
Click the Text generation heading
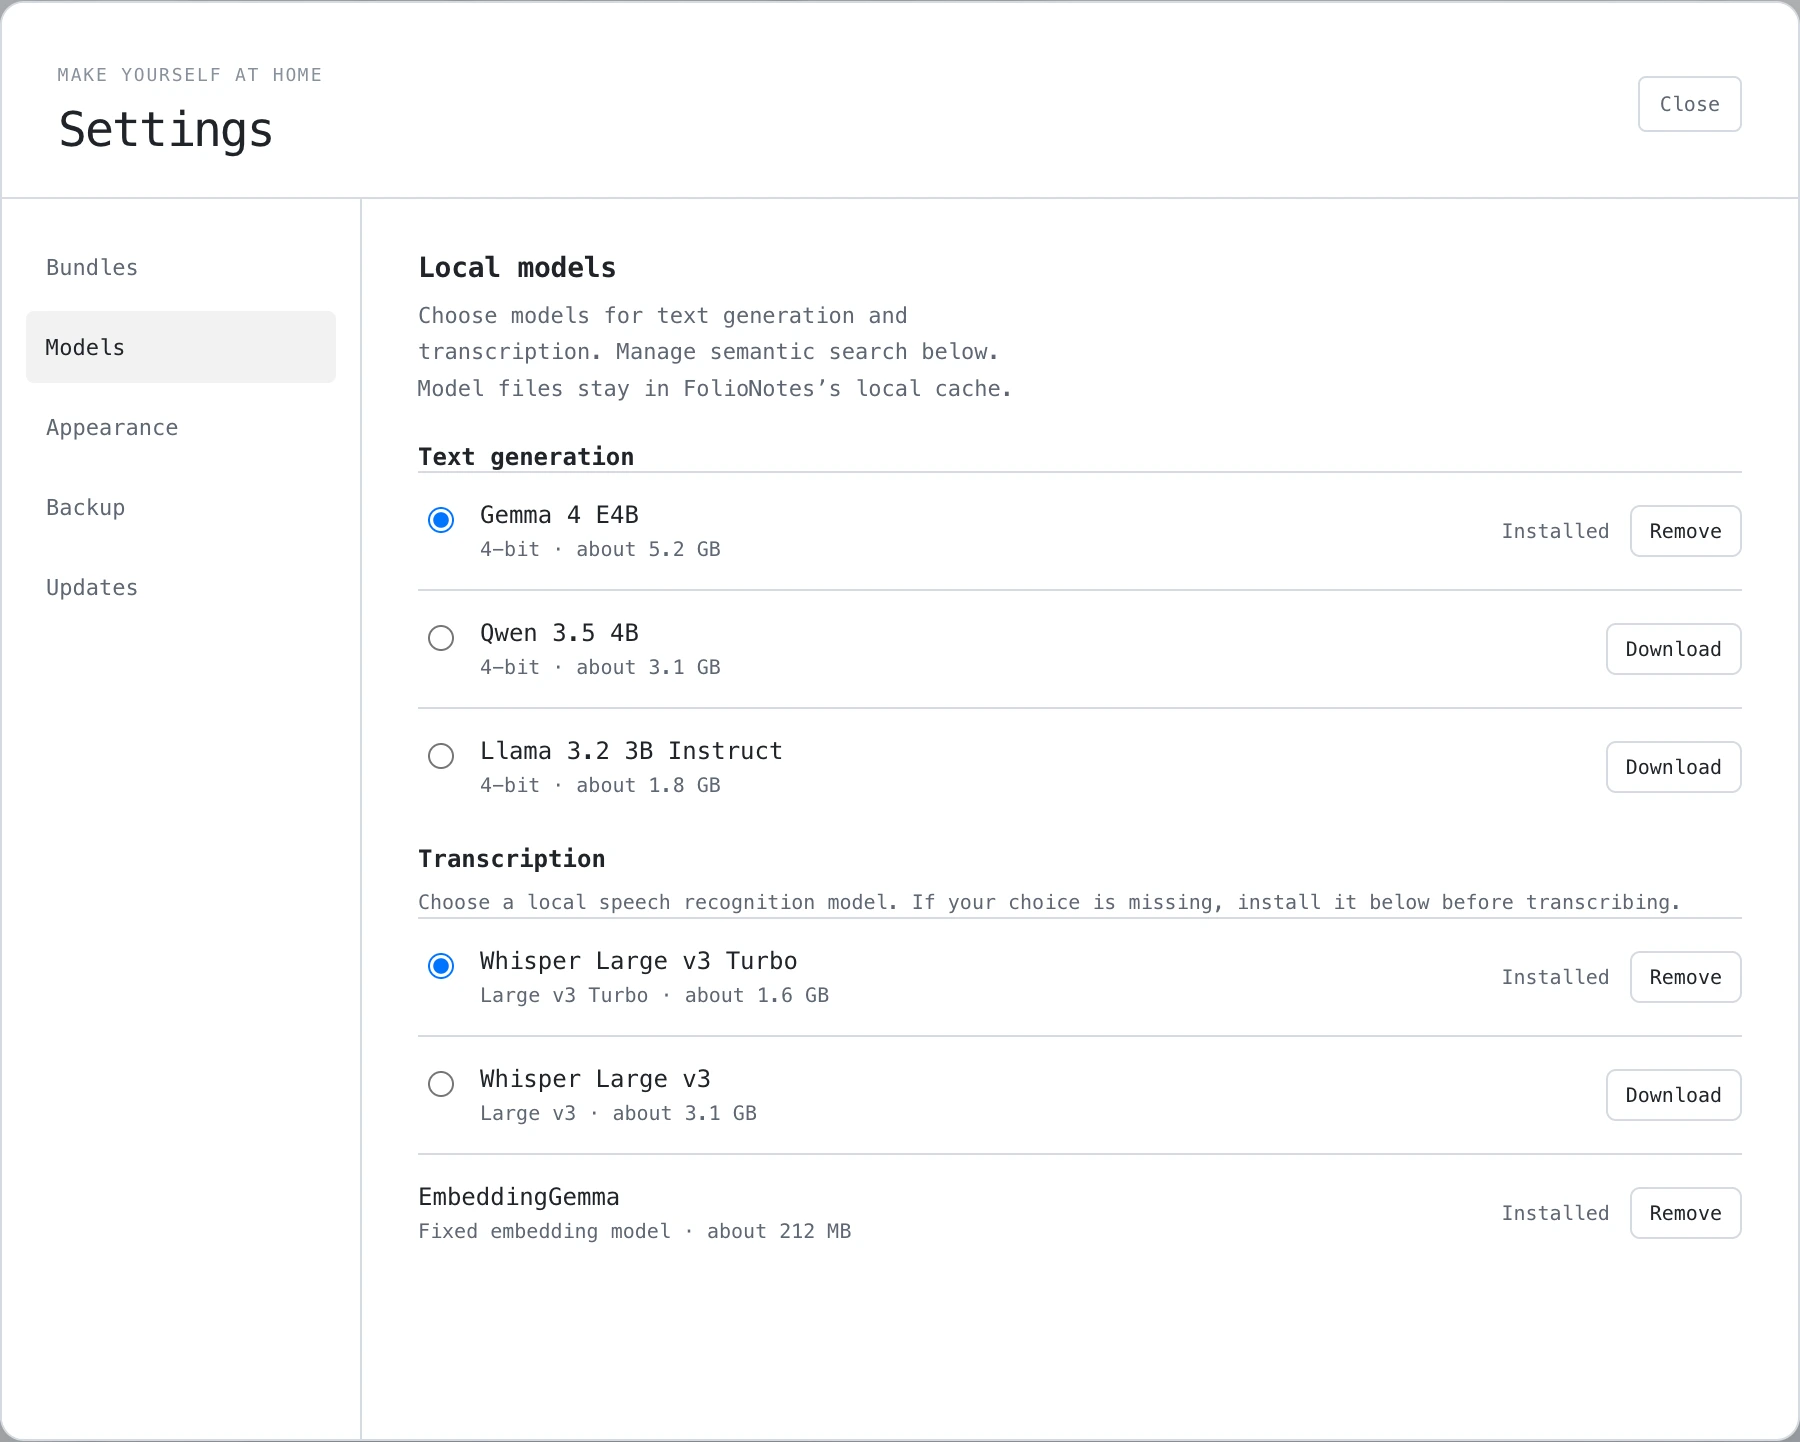click(526, 457)
